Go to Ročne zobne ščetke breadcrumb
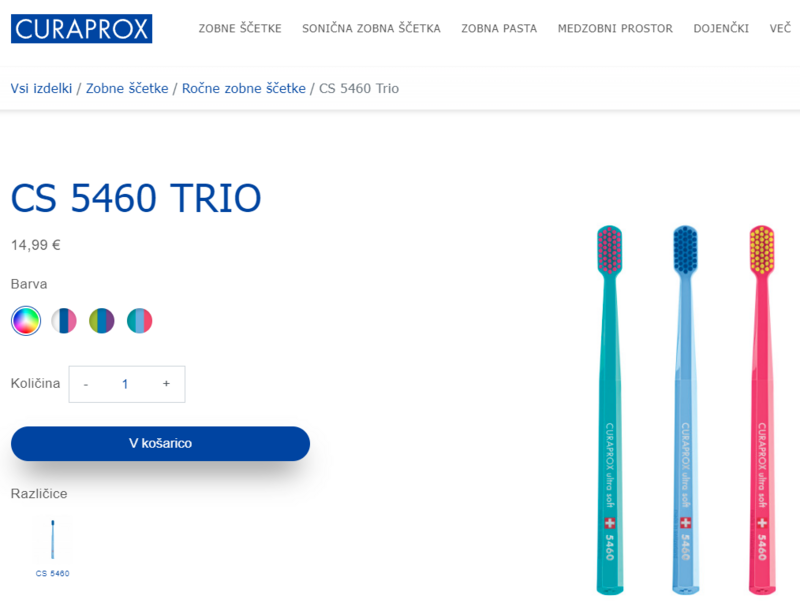Viewport: 800px width, 603px height. coord(244,88)
